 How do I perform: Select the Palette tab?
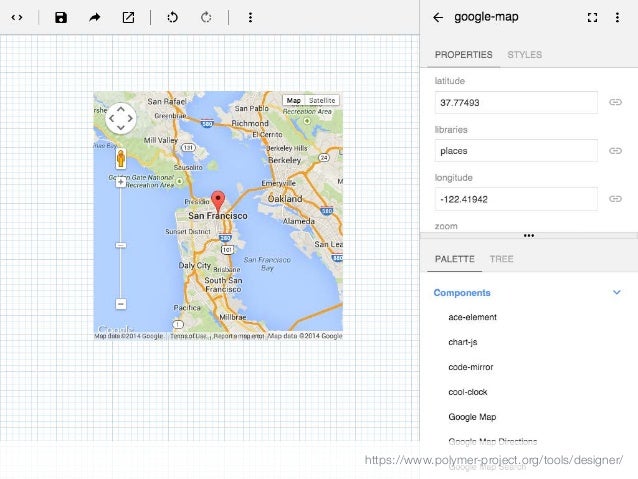click(454, 259)
